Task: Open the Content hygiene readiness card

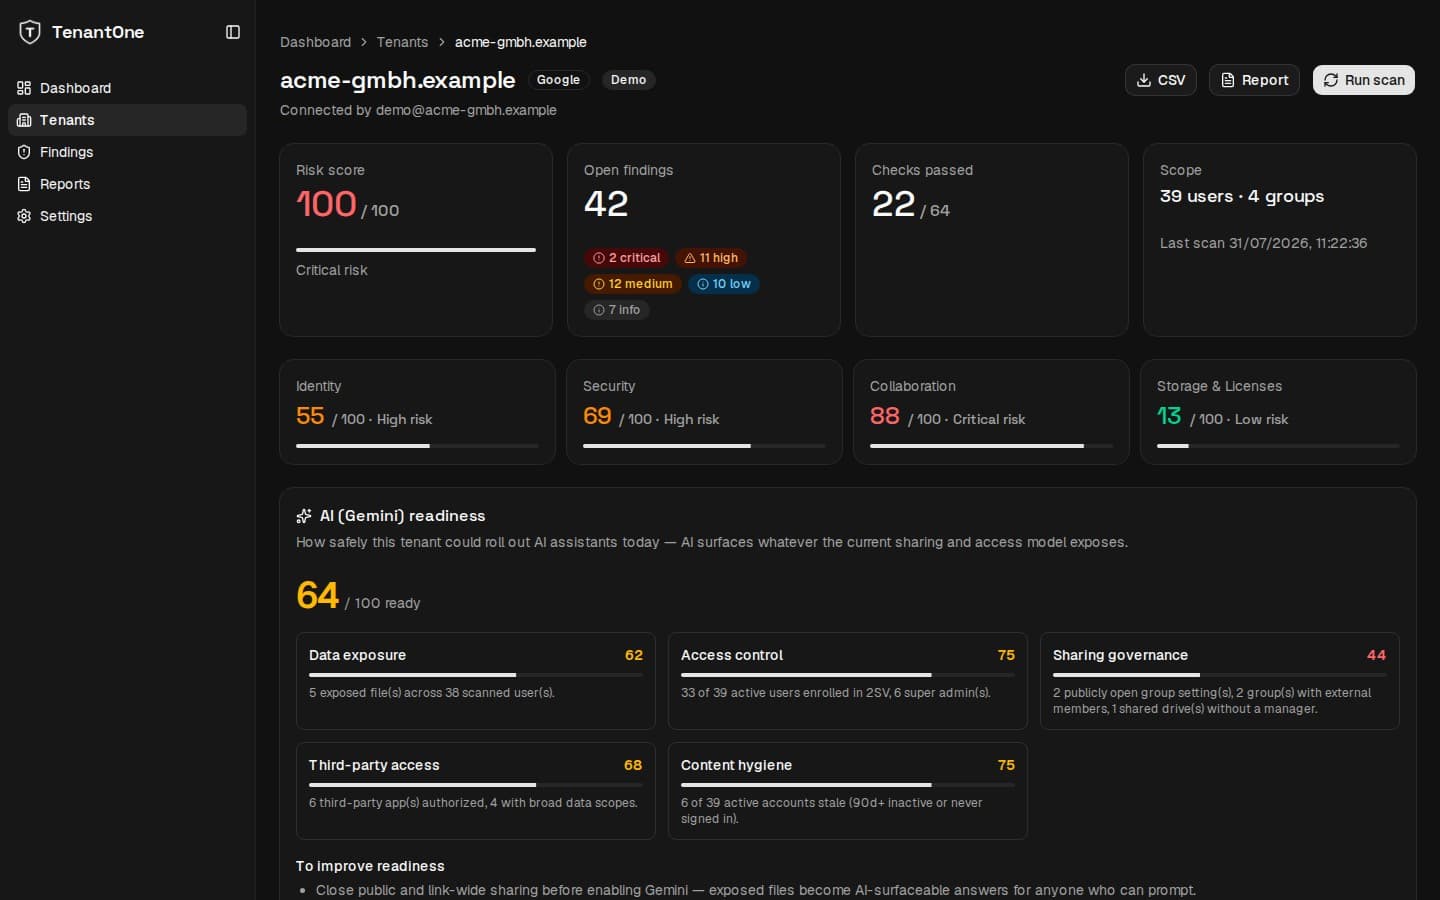Action: click(x=848, y=791)
